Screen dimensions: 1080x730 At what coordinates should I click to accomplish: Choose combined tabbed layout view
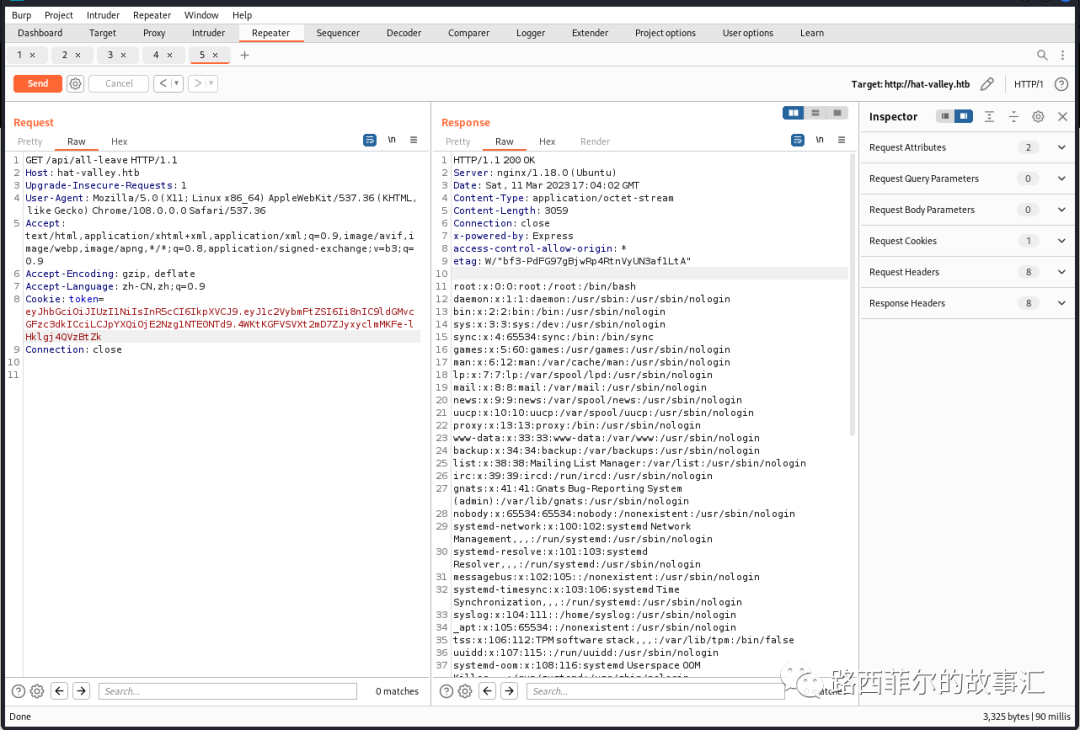click(x=838, y=112)
